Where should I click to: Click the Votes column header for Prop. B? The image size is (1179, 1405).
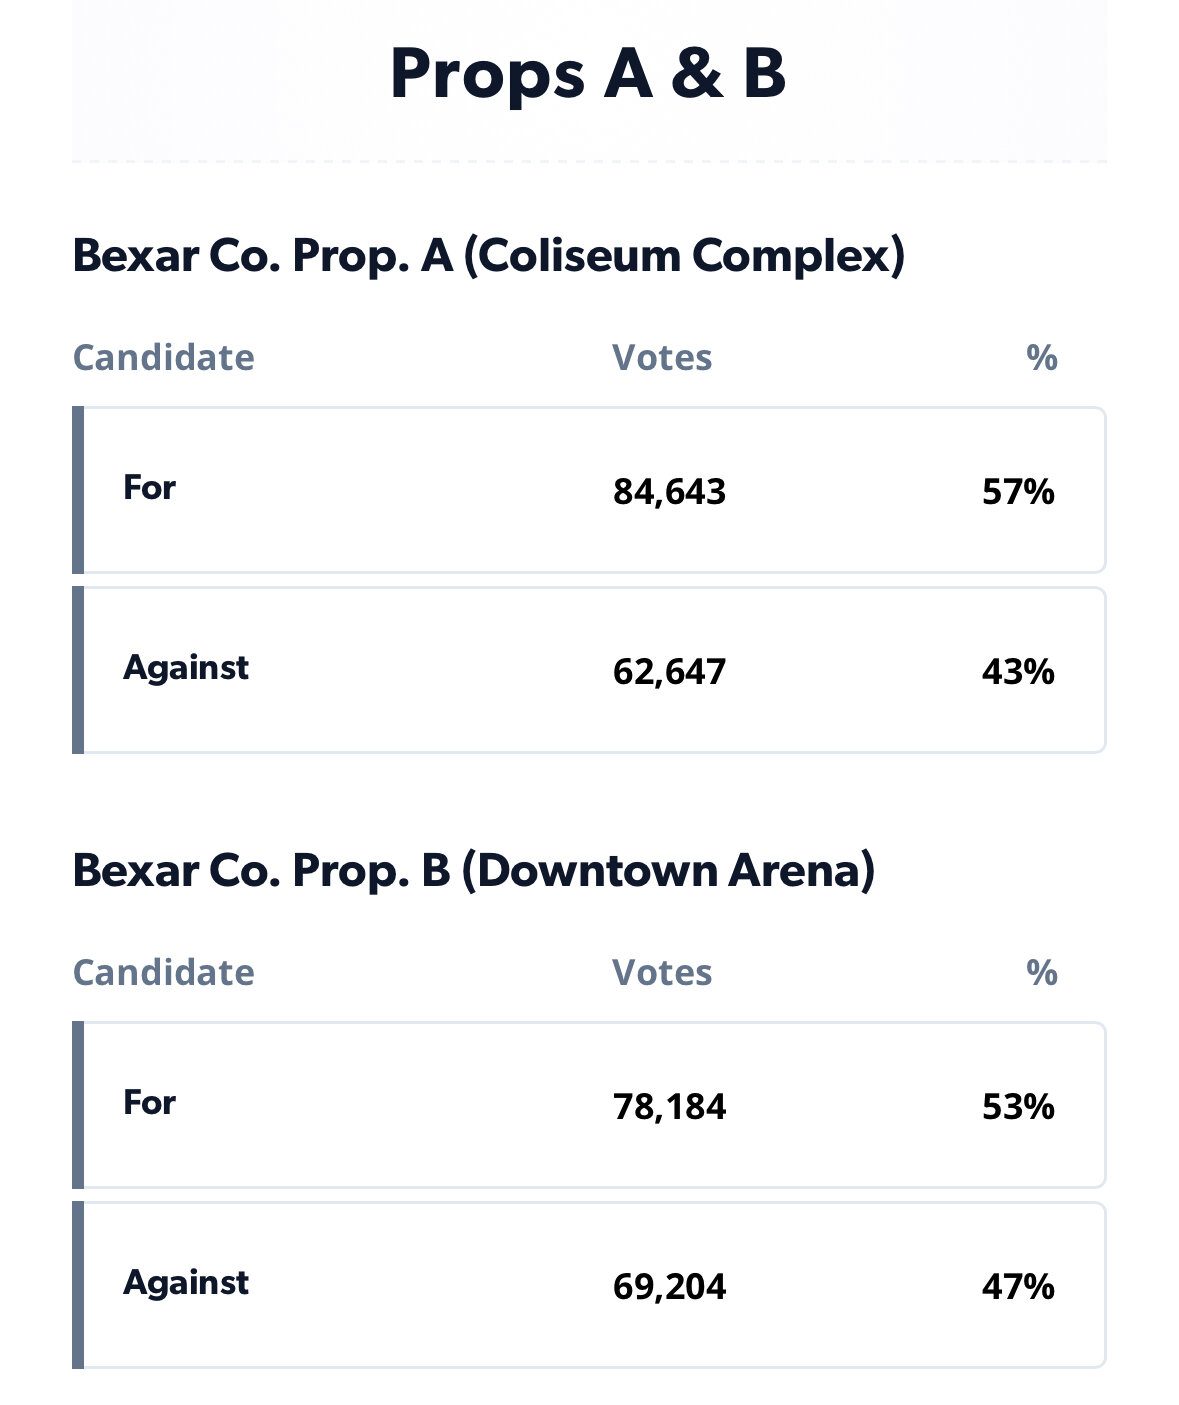[662, 972]
